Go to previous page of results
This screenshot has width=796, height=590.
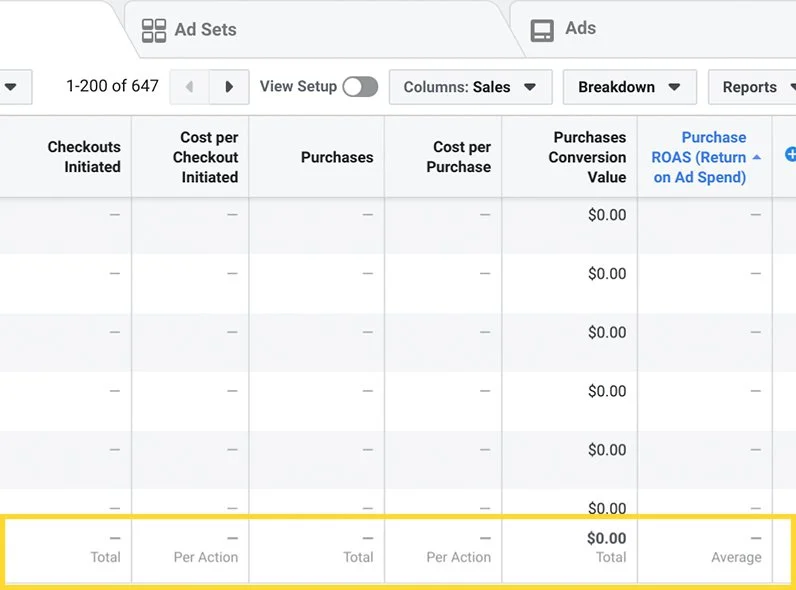point(189,87)
